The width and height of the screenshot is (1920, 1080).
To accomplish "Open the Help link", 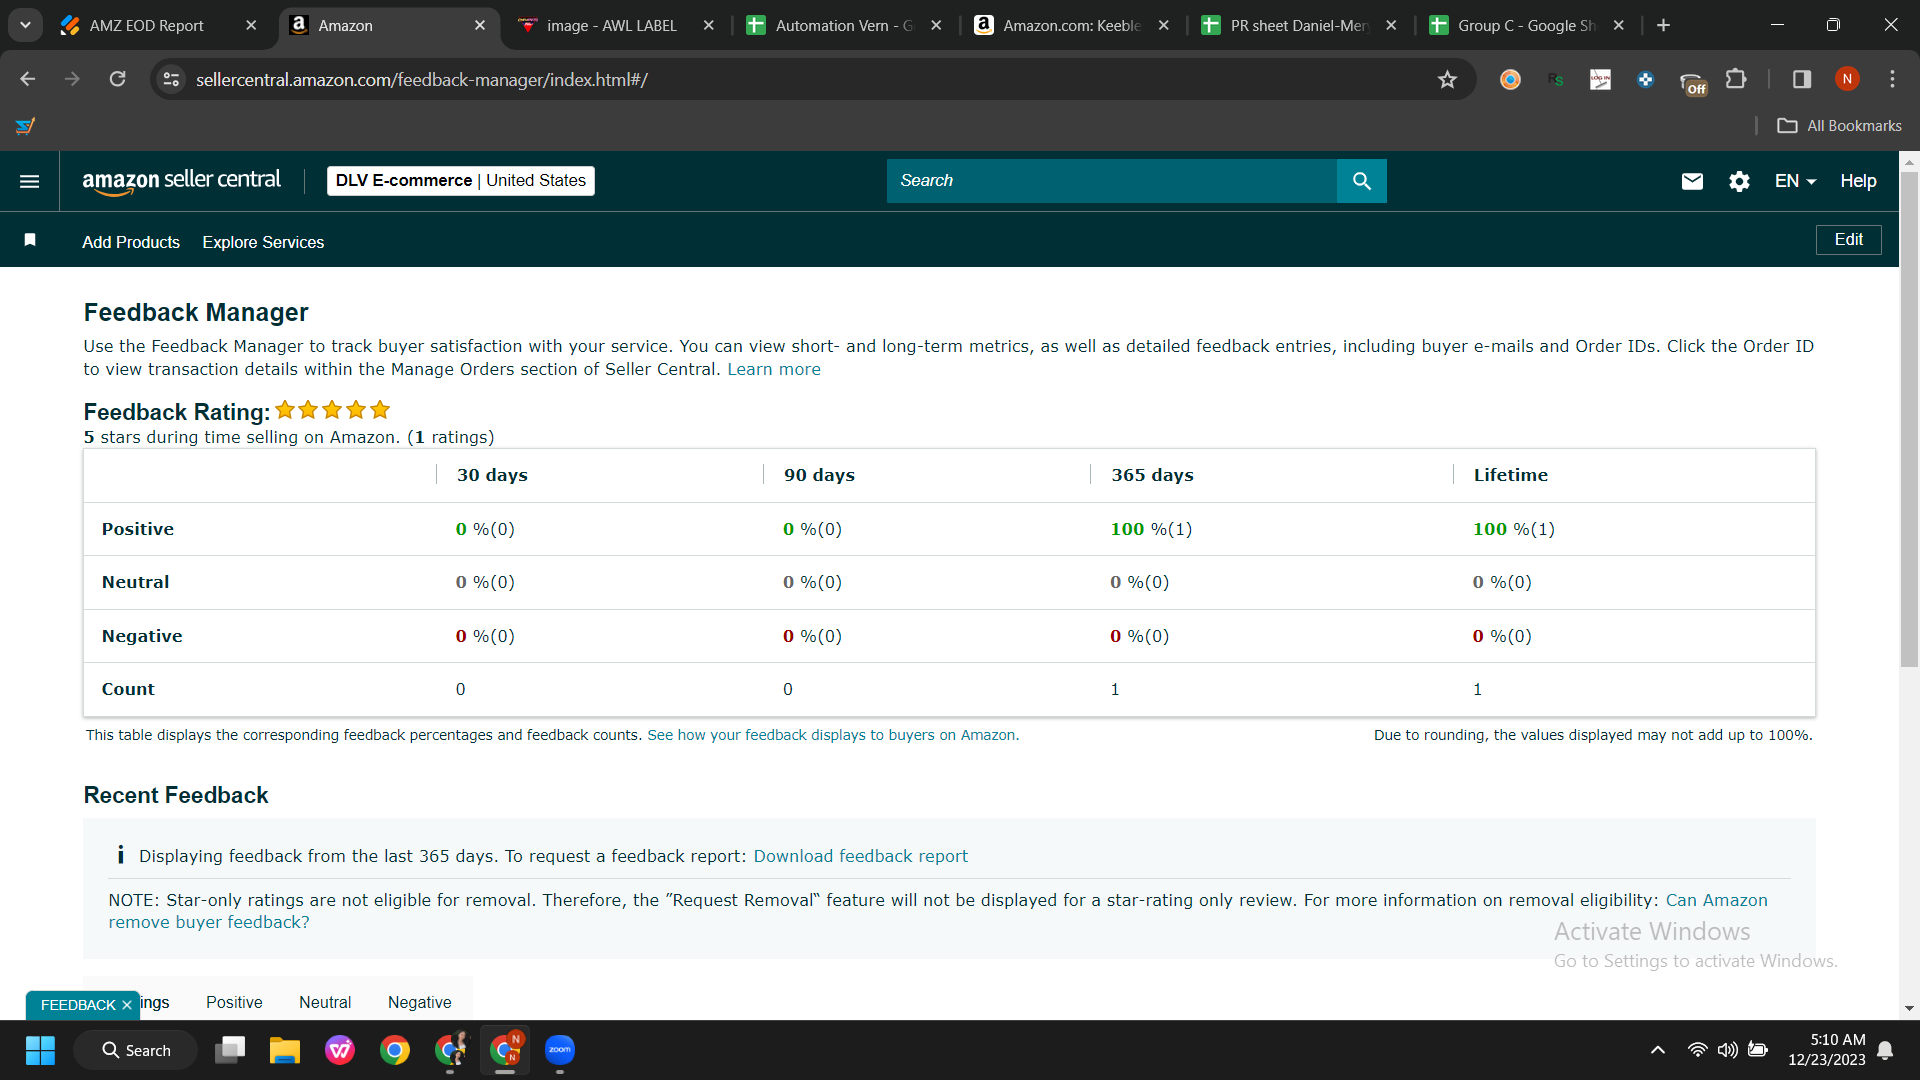I will tap(1858, 181).
